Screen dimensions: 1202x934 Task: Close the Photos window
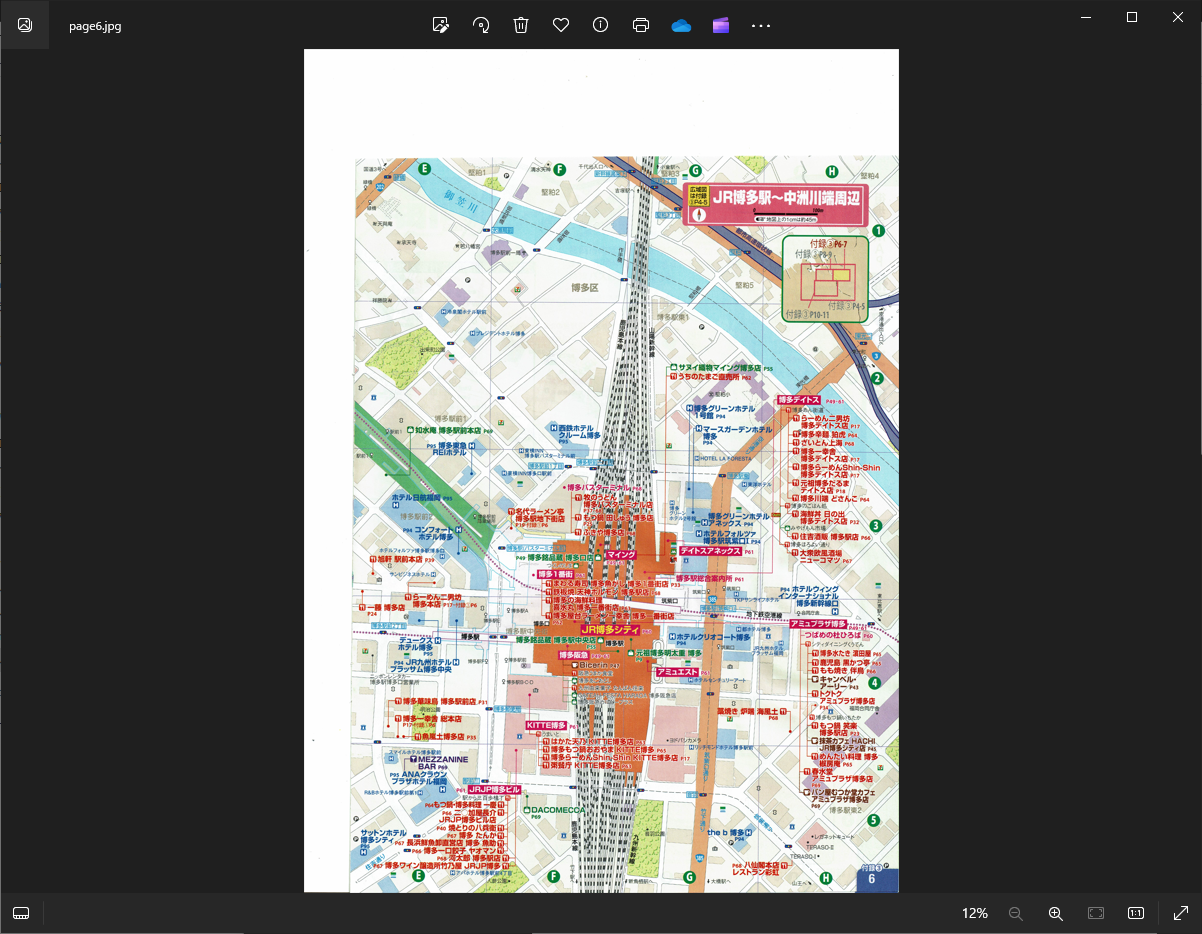tap(1178, 17)
